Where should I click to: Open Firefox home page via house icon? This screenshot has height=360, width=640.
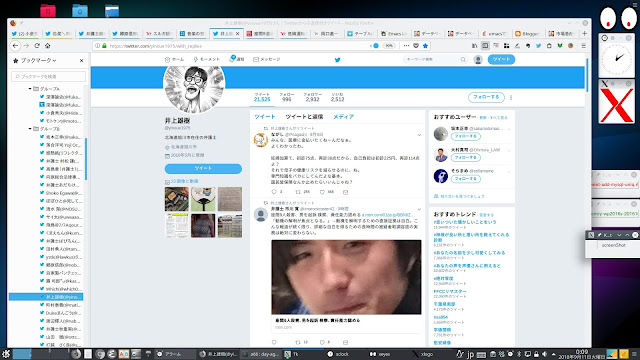click(x=47, y=46)
